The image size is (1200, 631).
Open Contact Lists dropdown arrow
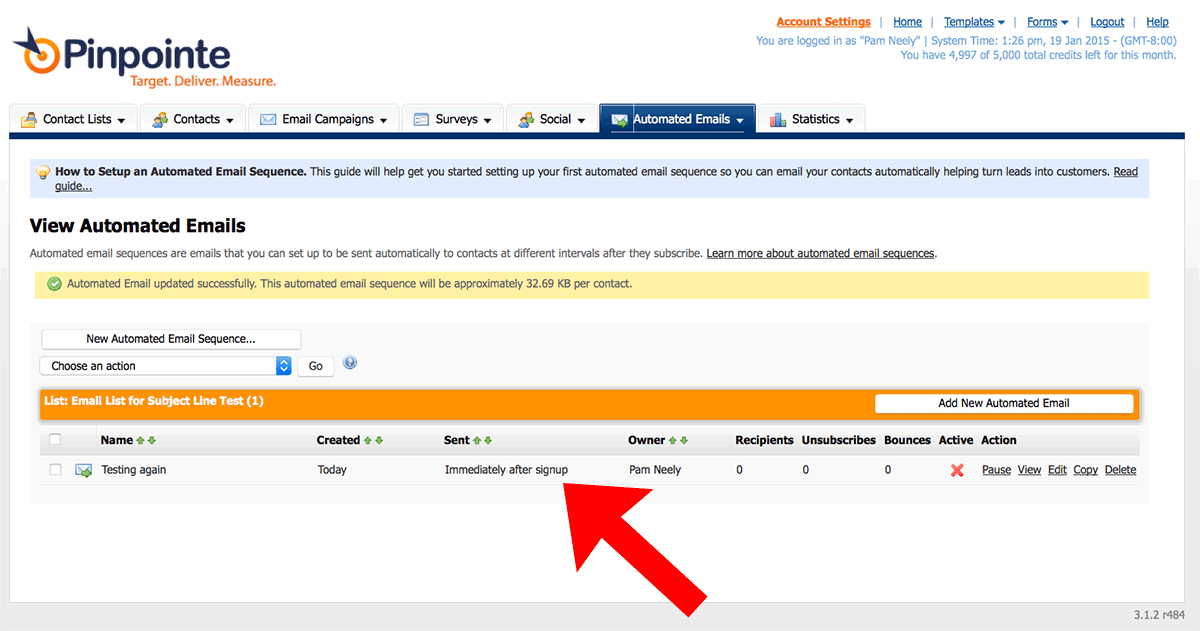pos(122,120)
